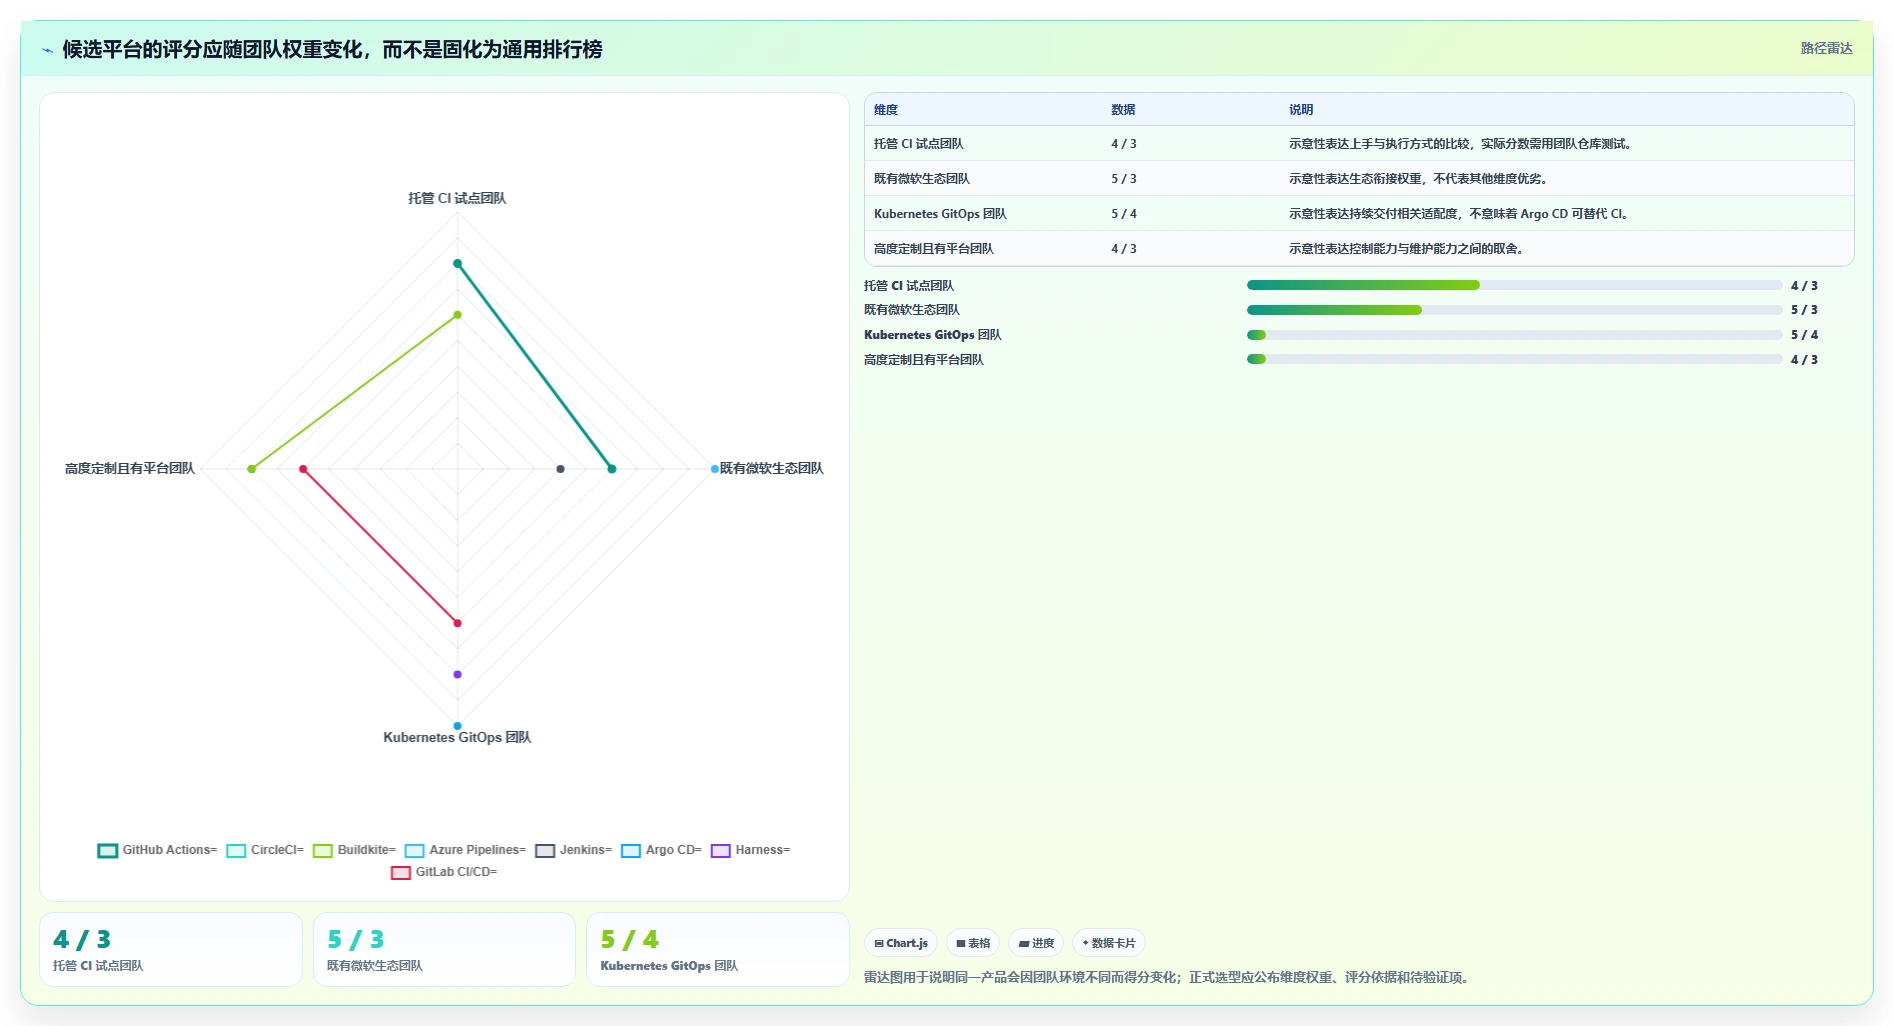This screenshot has width=1894, height=1026.
Task: Click the small icon before the page title
Action: point(47,50)
